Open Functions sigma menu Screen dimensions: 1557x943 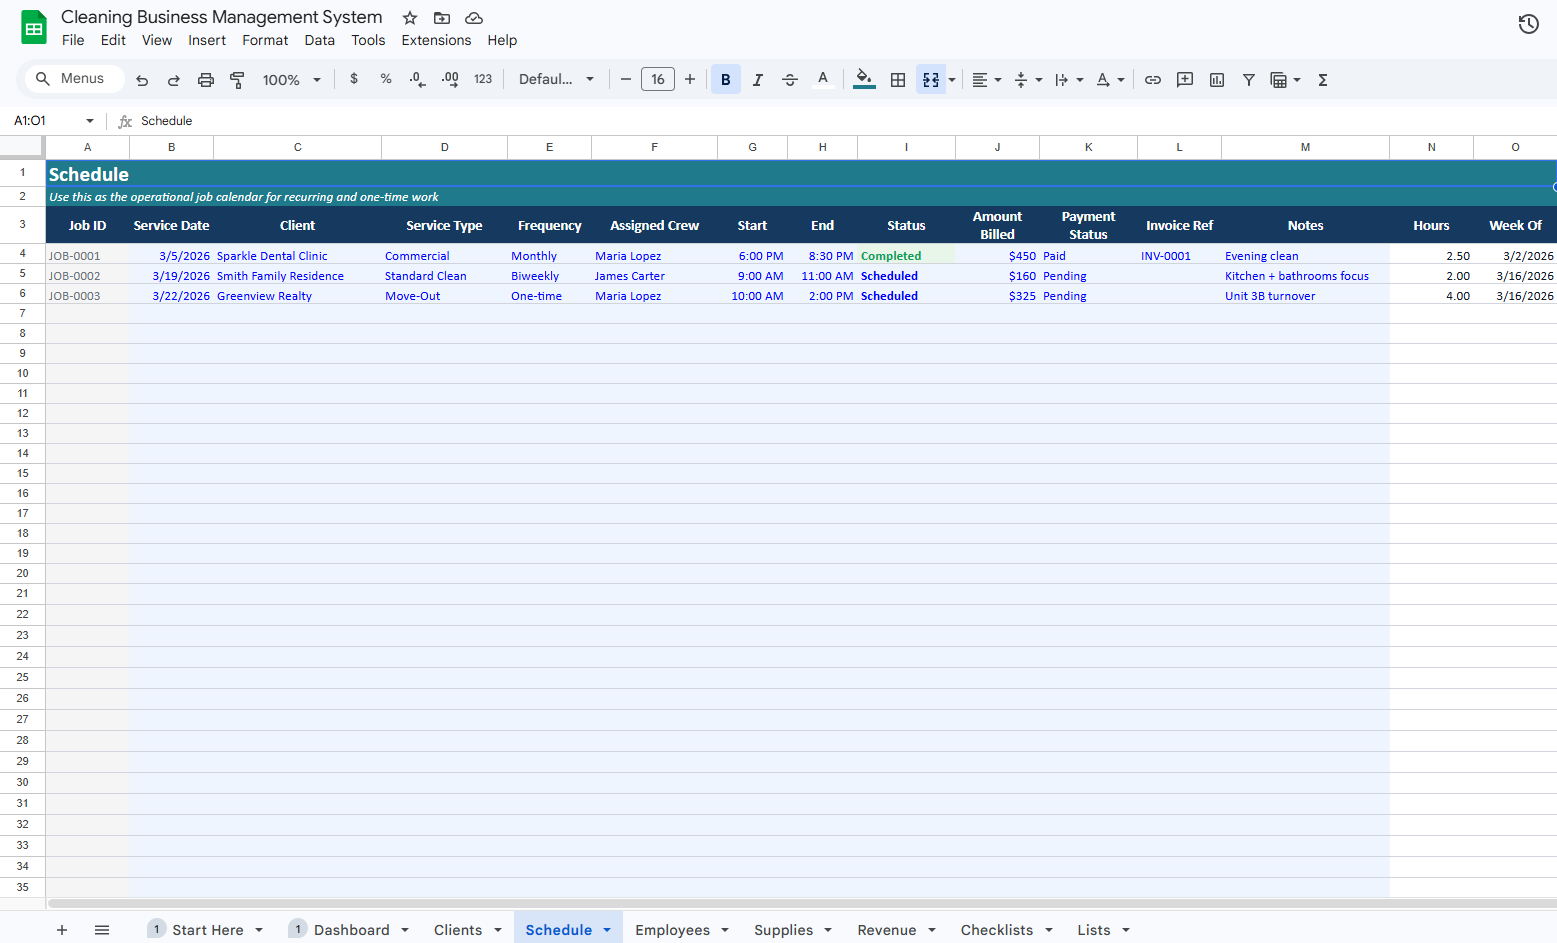click(x=1323, y=80)
